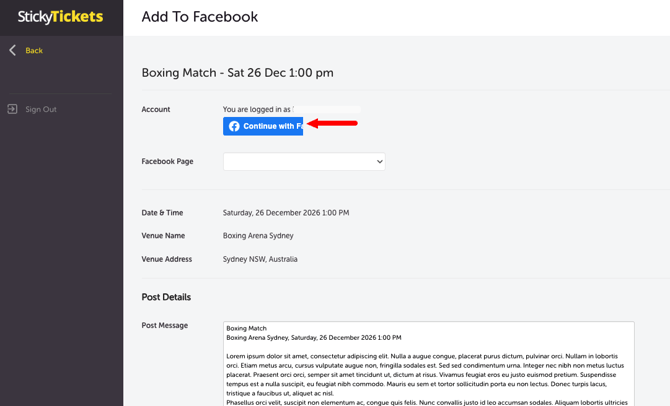
Task: Click the StickyTickets logo
Action: pos(60,17)
